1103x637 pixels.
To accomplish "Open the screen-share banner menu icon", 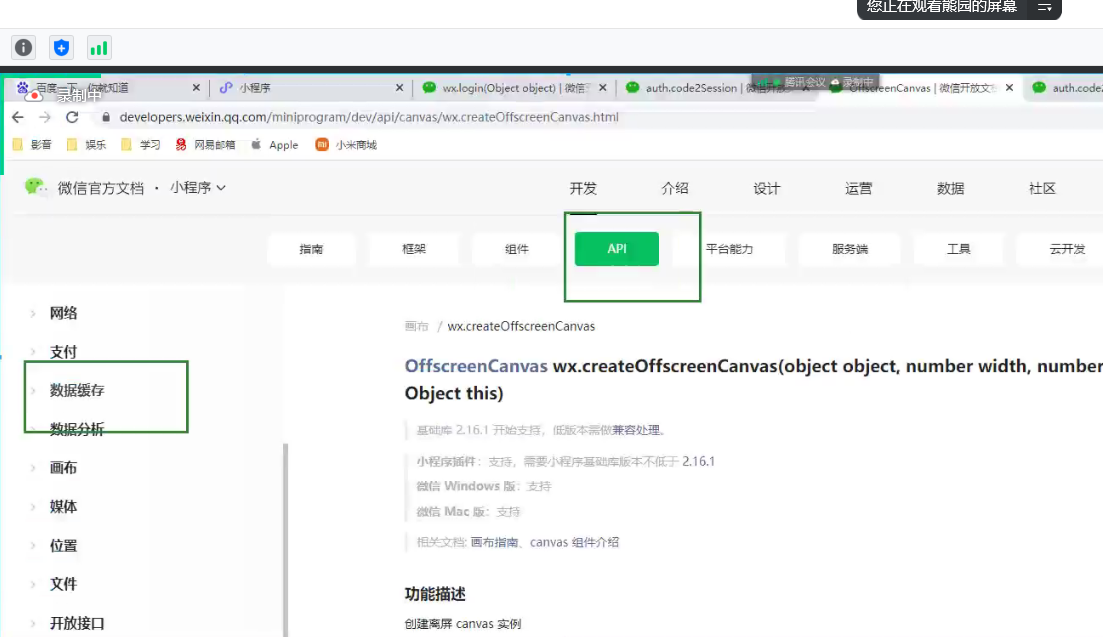I will [1045, 7].
